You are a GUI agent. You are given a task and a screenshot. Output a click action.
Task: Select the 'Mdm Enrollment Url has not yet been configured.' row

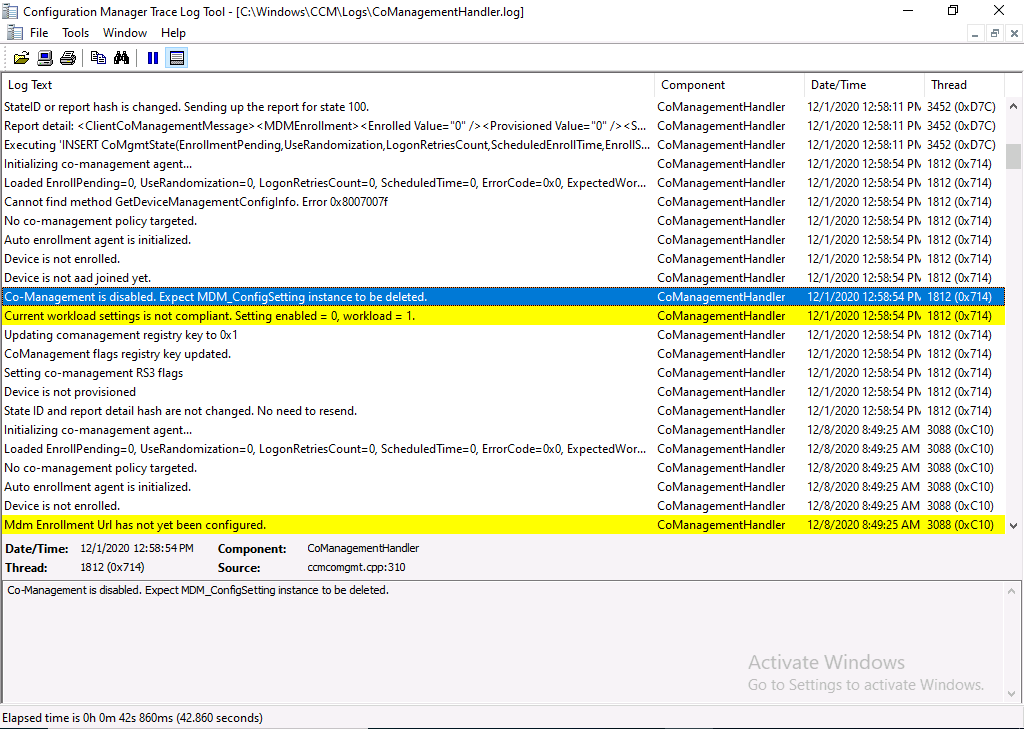[x=503, y=525]
